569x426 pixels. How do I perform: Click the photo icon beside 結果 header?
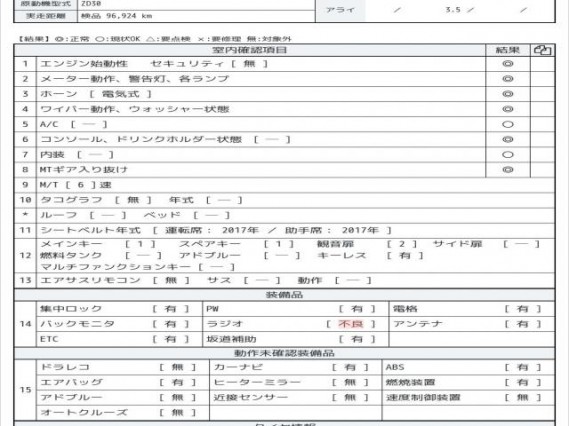click(543, 50)
